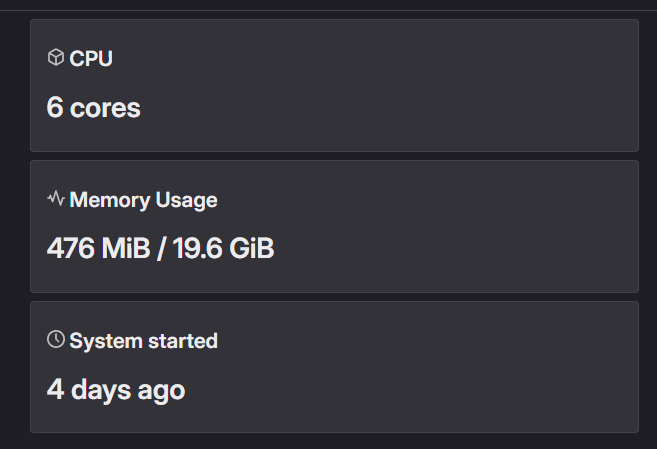Click the number 6 in the core count

55,107
